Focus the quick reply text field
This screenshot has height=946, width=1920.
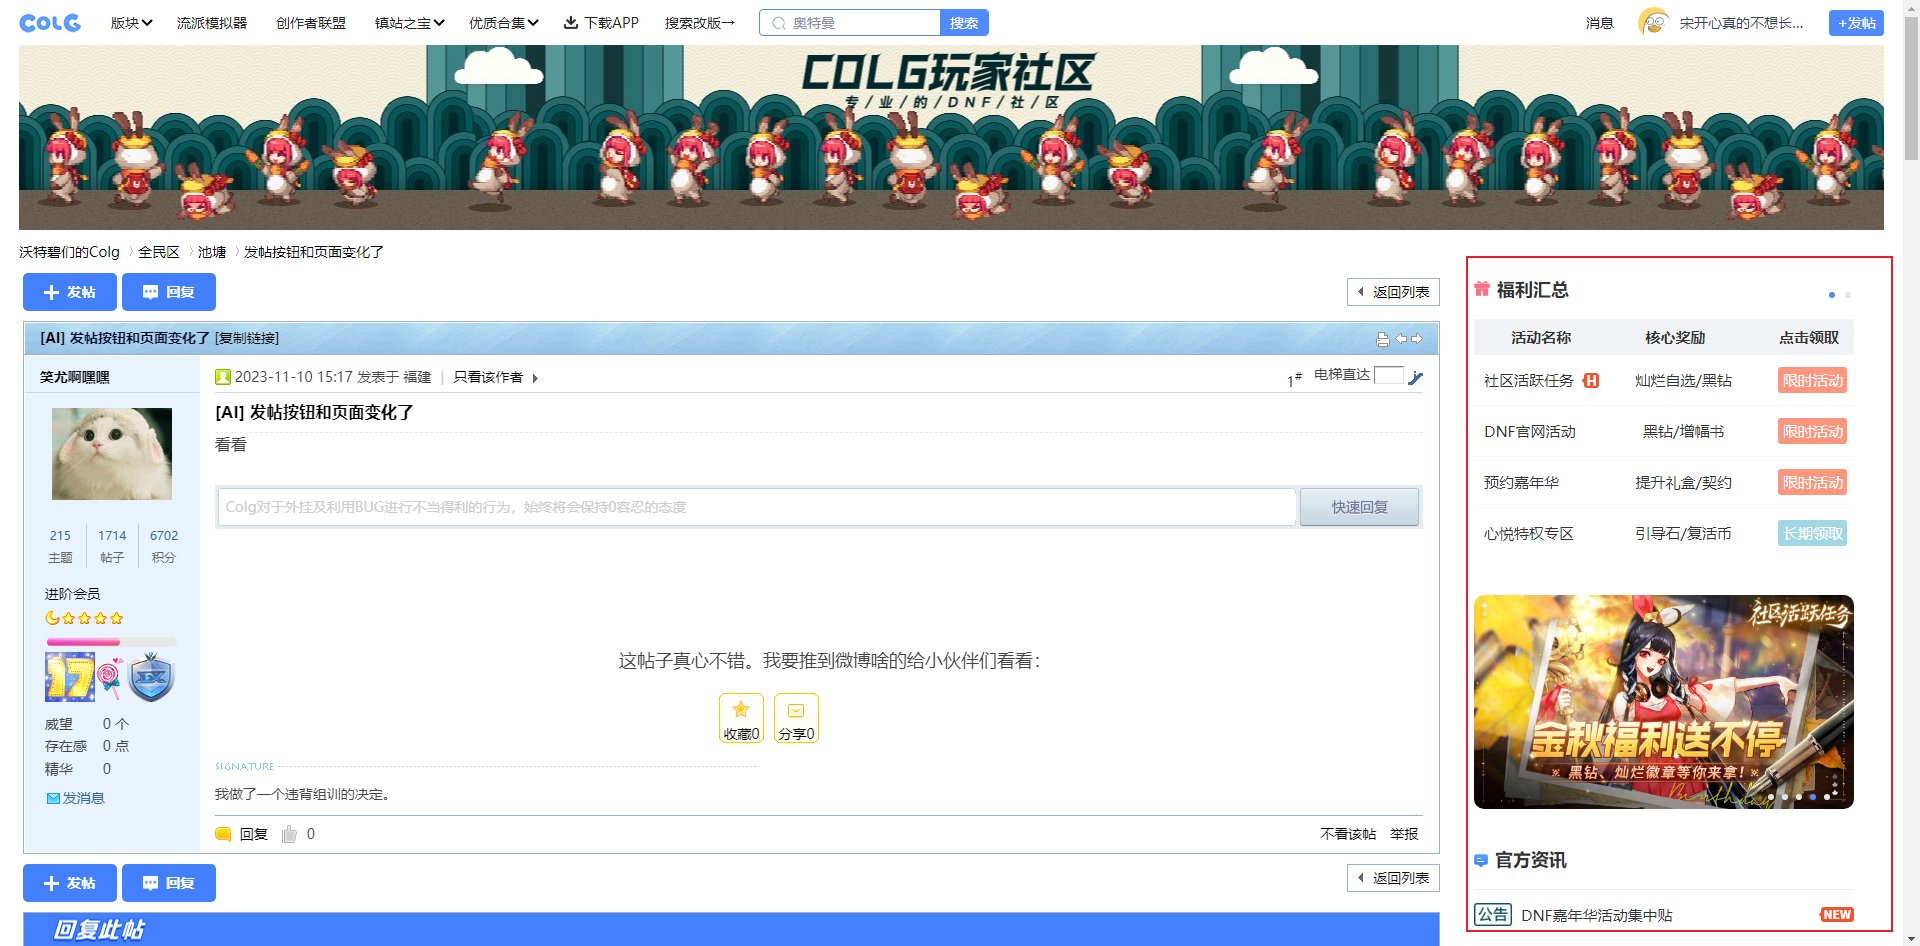[757, 507]
